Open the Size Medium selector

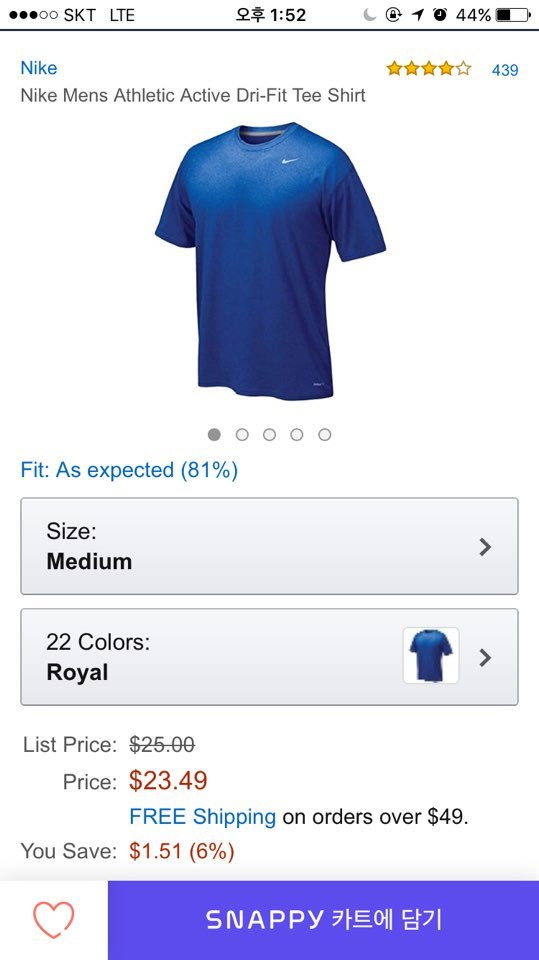(270, 546)
